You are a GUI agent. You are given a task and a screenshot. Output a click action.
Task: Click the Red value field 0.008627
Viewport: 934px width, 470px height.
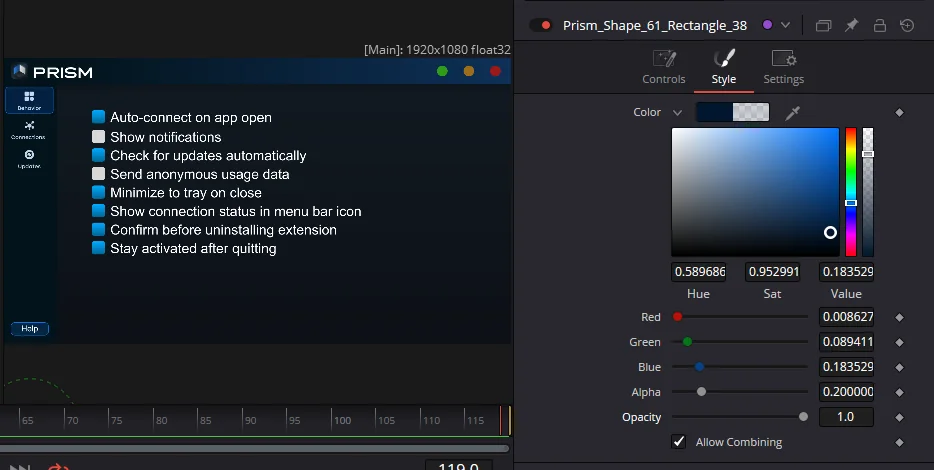846,317
